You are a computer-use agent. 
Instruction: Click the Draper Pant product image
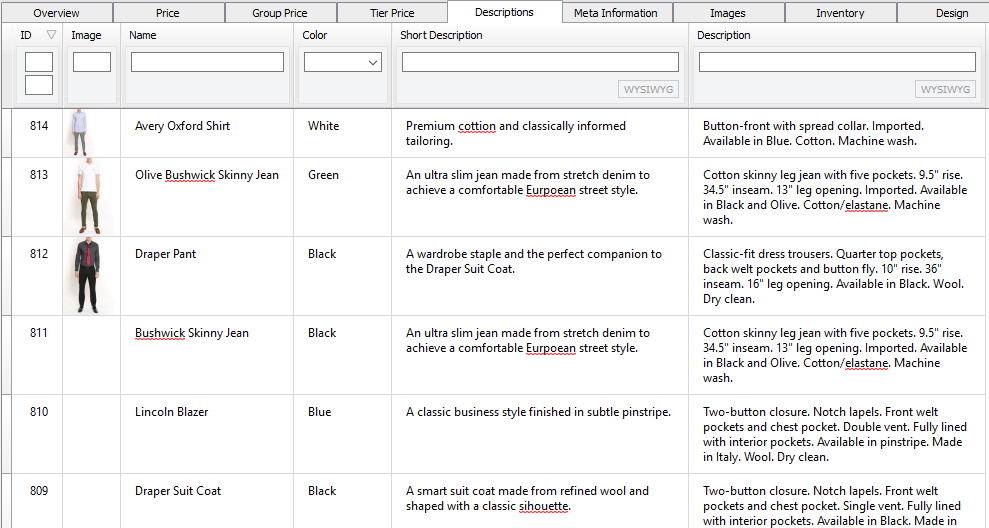click(x=88, y=275)
